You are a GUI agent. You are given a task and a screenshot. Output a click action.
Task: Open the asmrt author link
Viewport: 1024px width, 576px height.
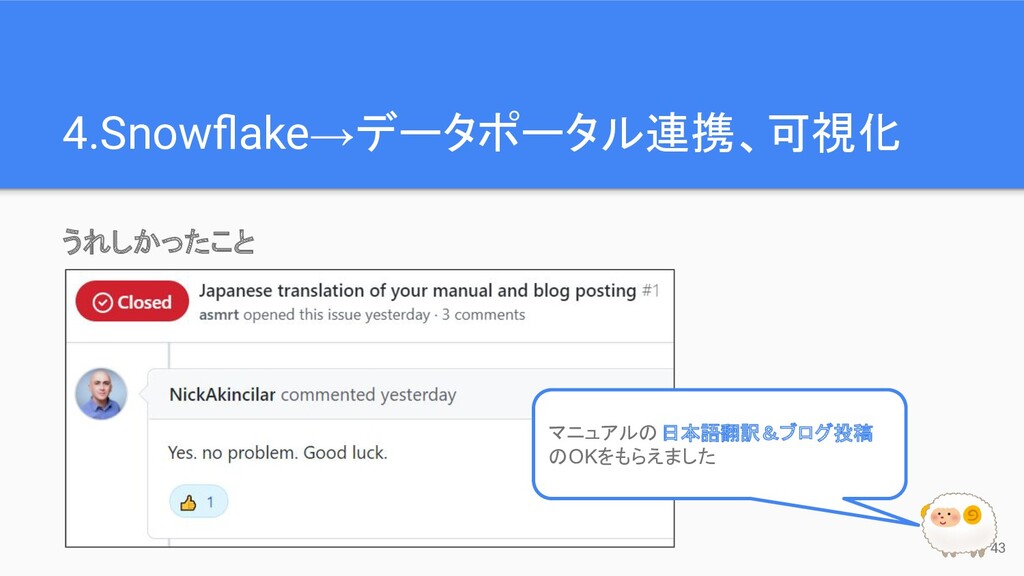219,315
